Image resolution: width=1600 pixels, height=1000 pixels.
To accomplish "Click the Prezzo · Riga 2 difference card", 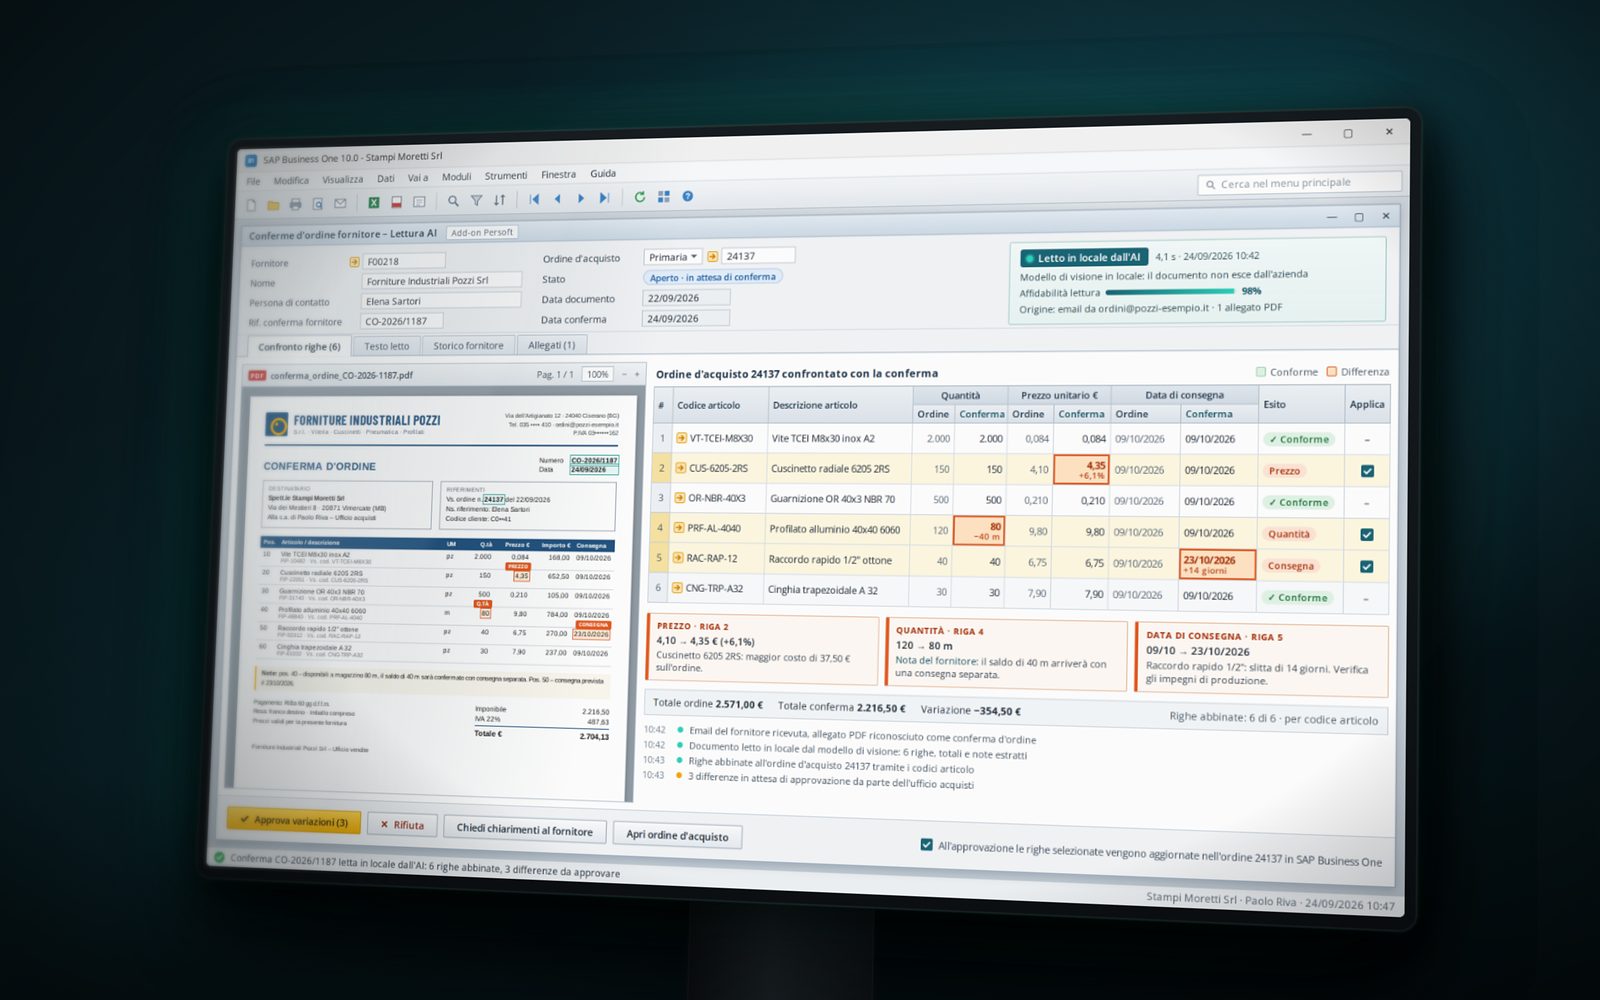I will coord(763,649).
